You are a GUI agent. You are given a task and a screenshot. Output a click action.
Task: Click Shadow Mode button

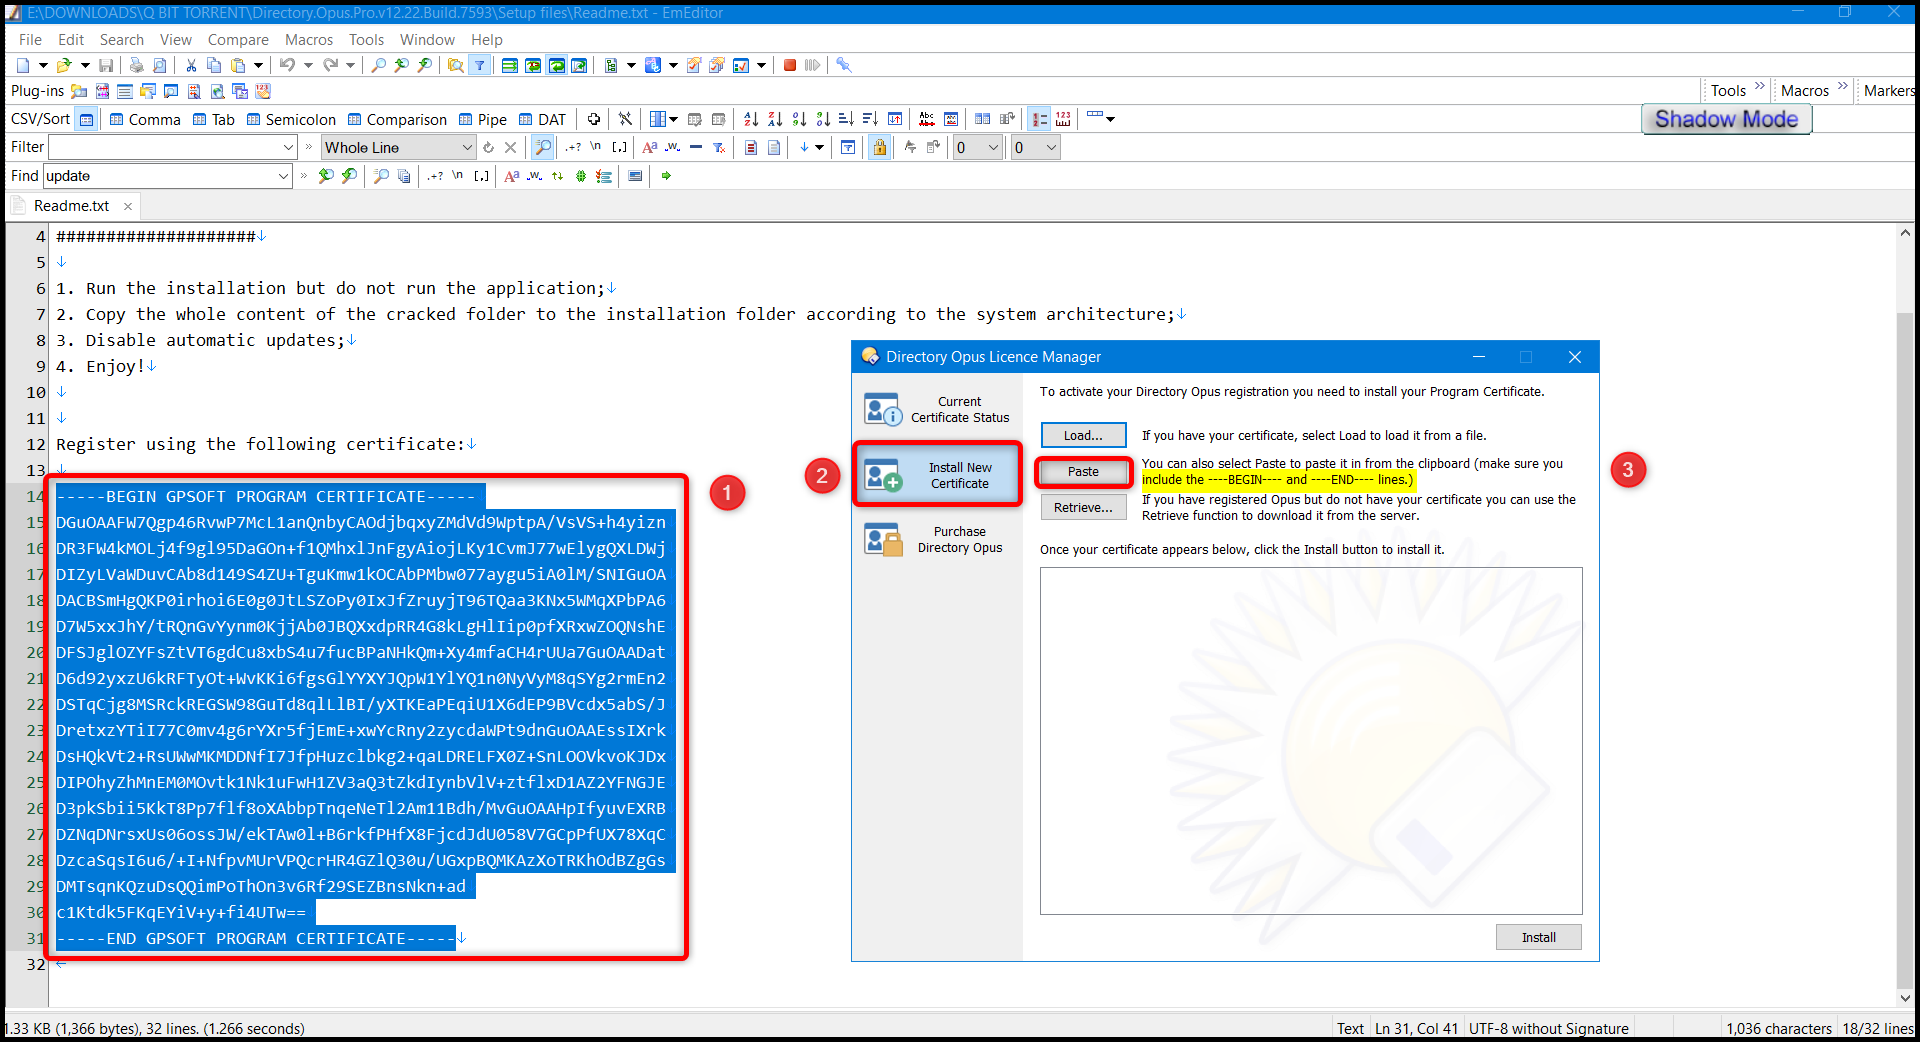tap(1726, 119)
